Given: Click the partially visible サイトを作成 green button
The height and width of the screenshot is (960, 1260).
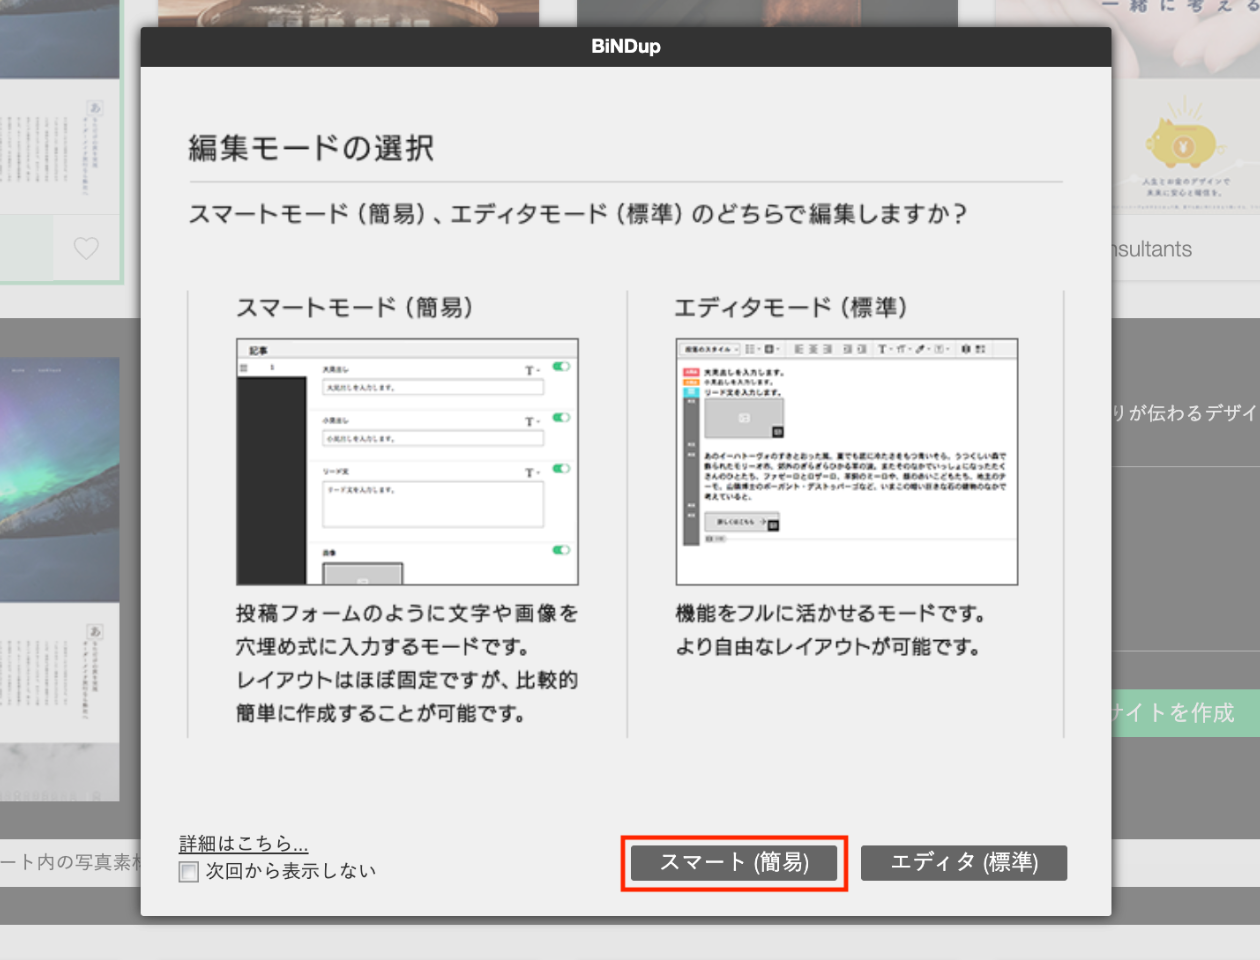Looking at the screenshot, I should [1185, 713].
